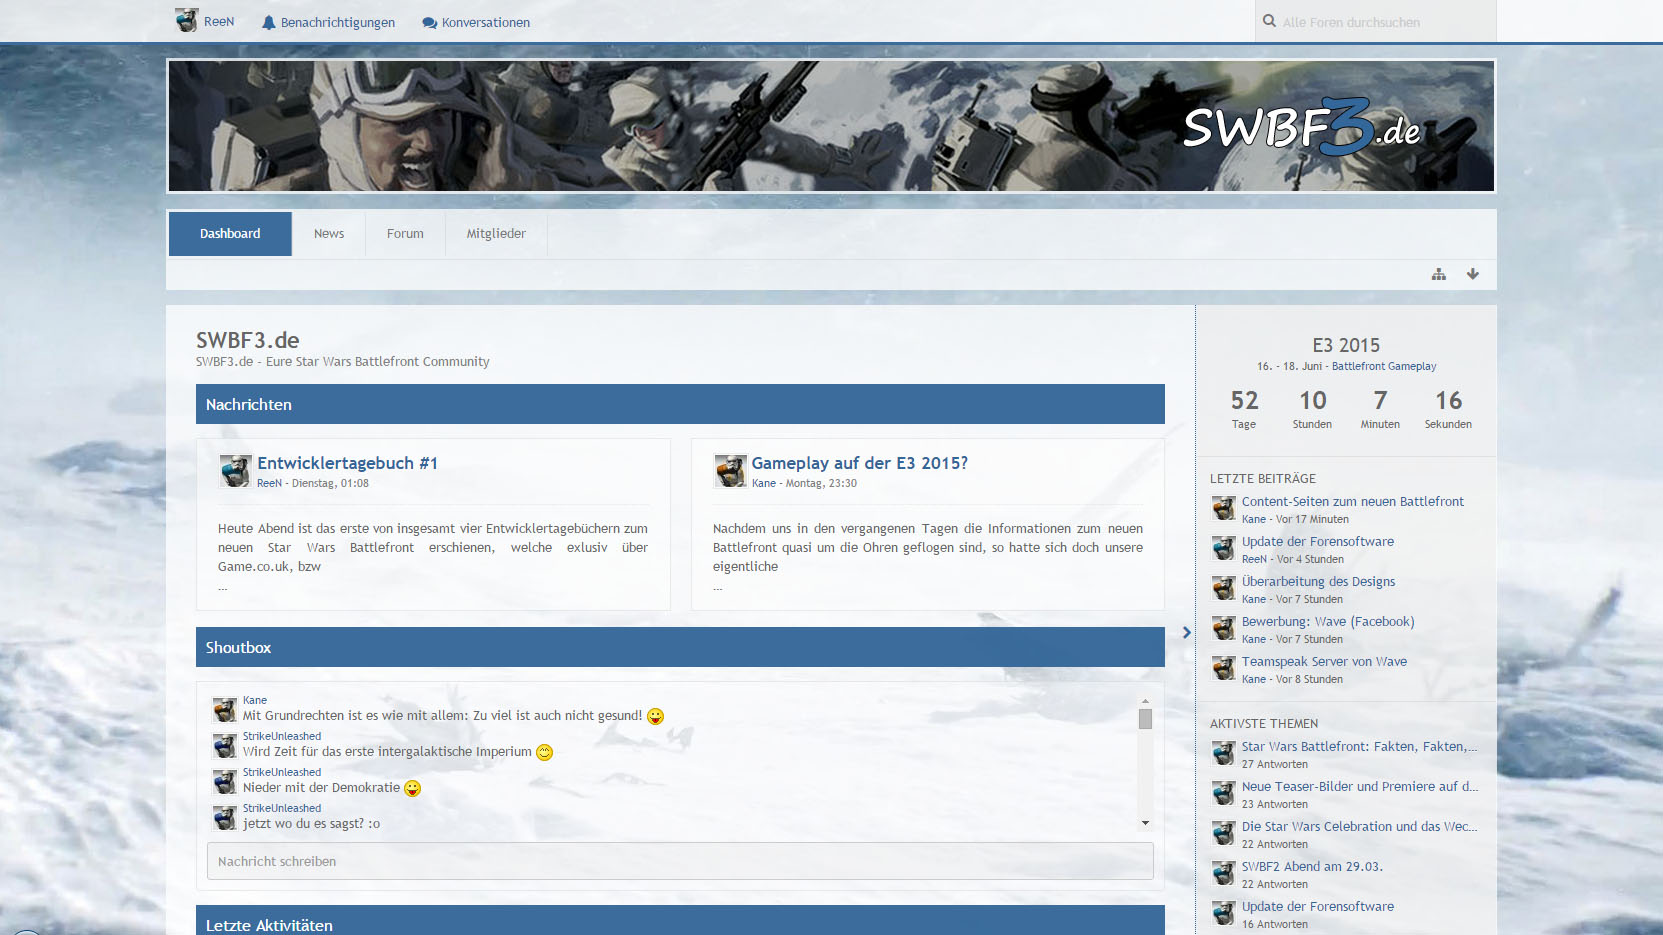The height and width of the screenshot is (935, 1663).
Task: Click avatar next to Entwicklertagebuch #1
Action: [235, 470]
